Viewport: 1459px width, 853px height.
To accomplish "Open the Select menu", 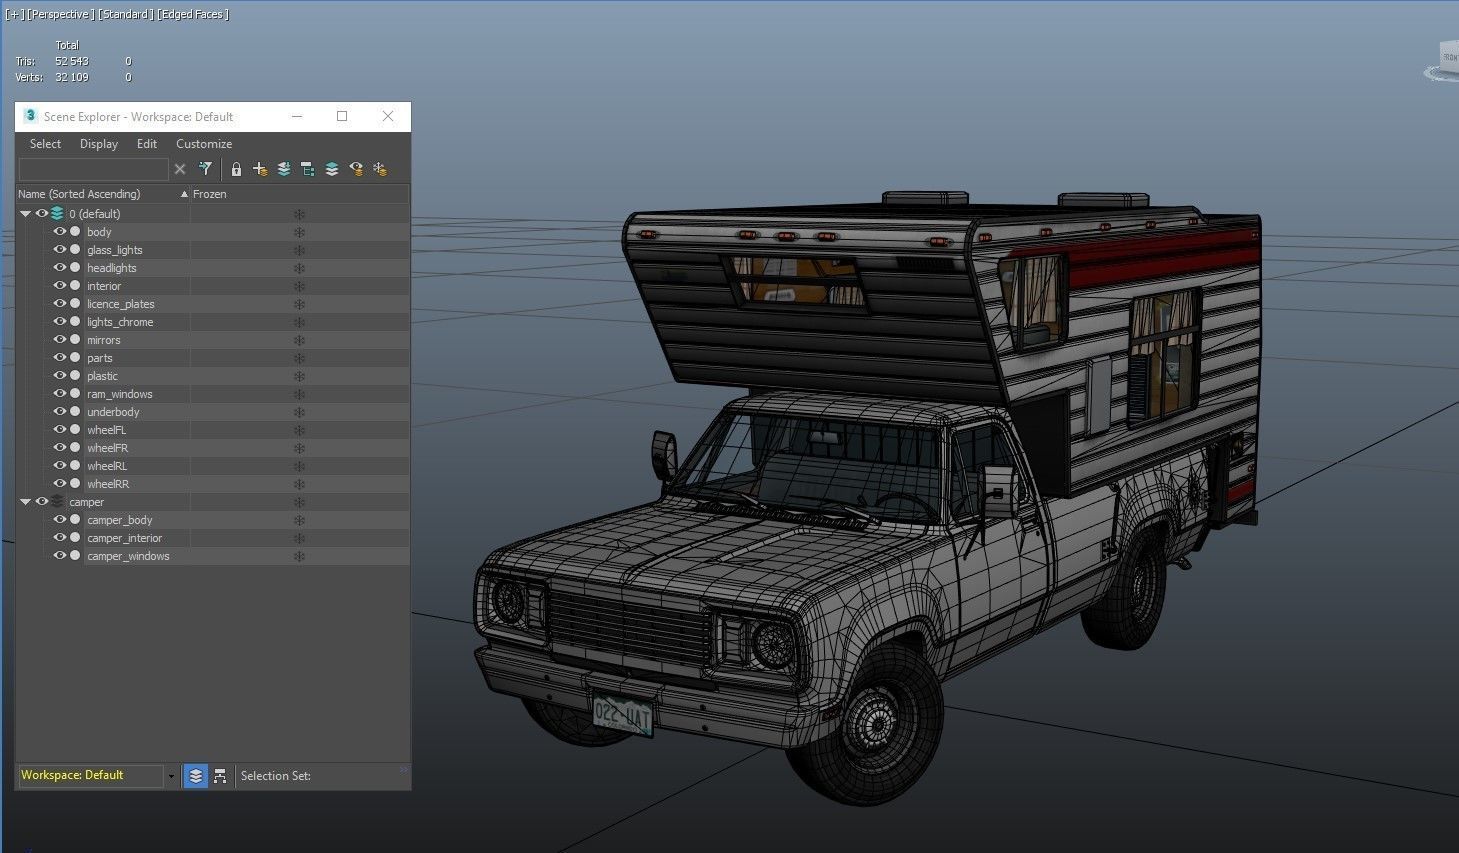I will [45, 144].
